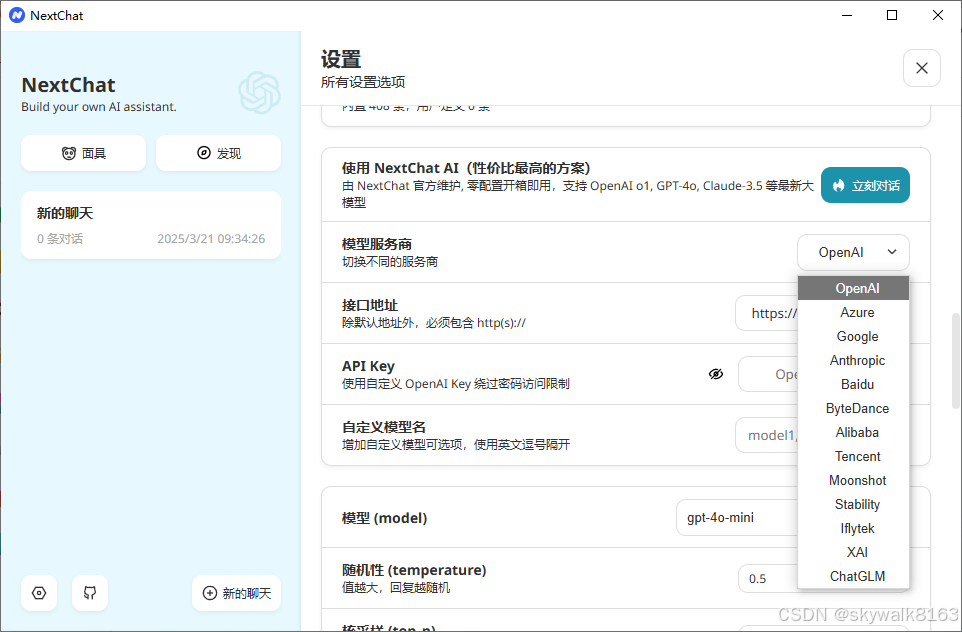The height and width of the screenshot is (632, 962).
Task: Open the 面具 masks button
Action: (83, 153)
